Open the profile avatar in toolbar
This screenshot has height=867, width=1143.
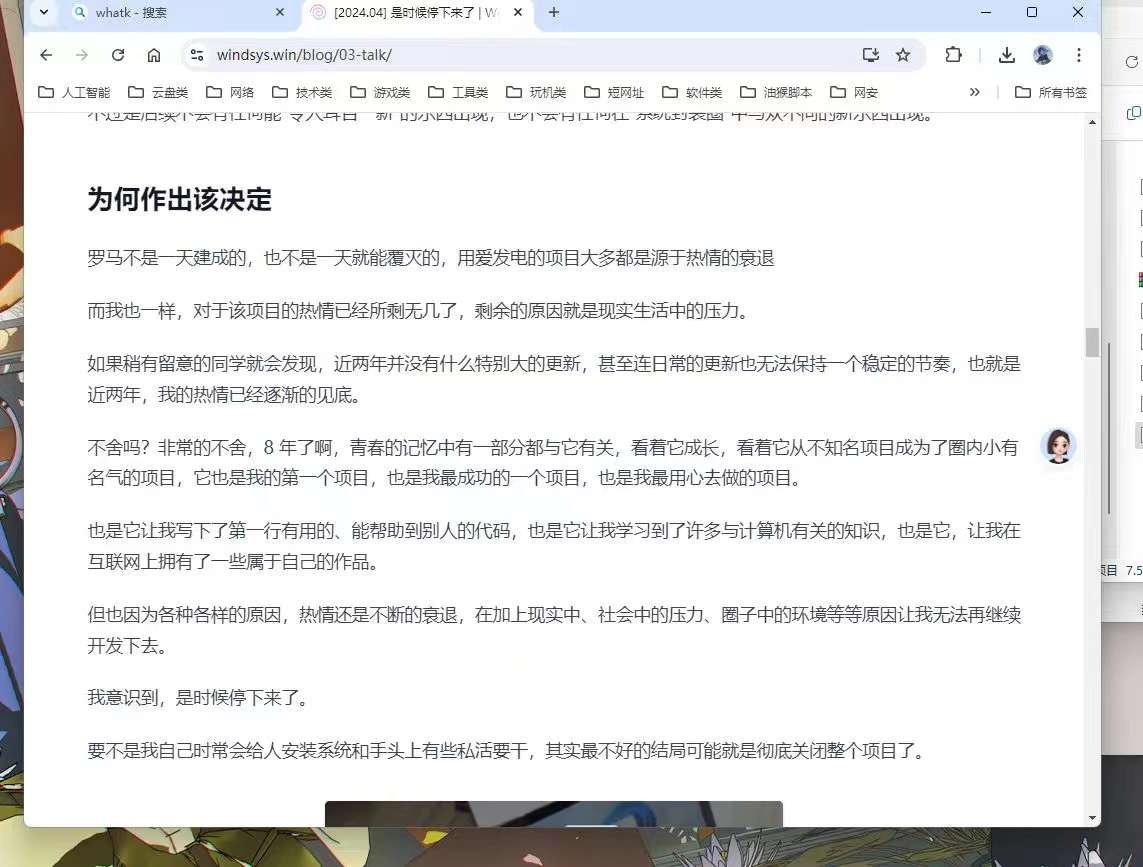click(x=1043, y=55)
